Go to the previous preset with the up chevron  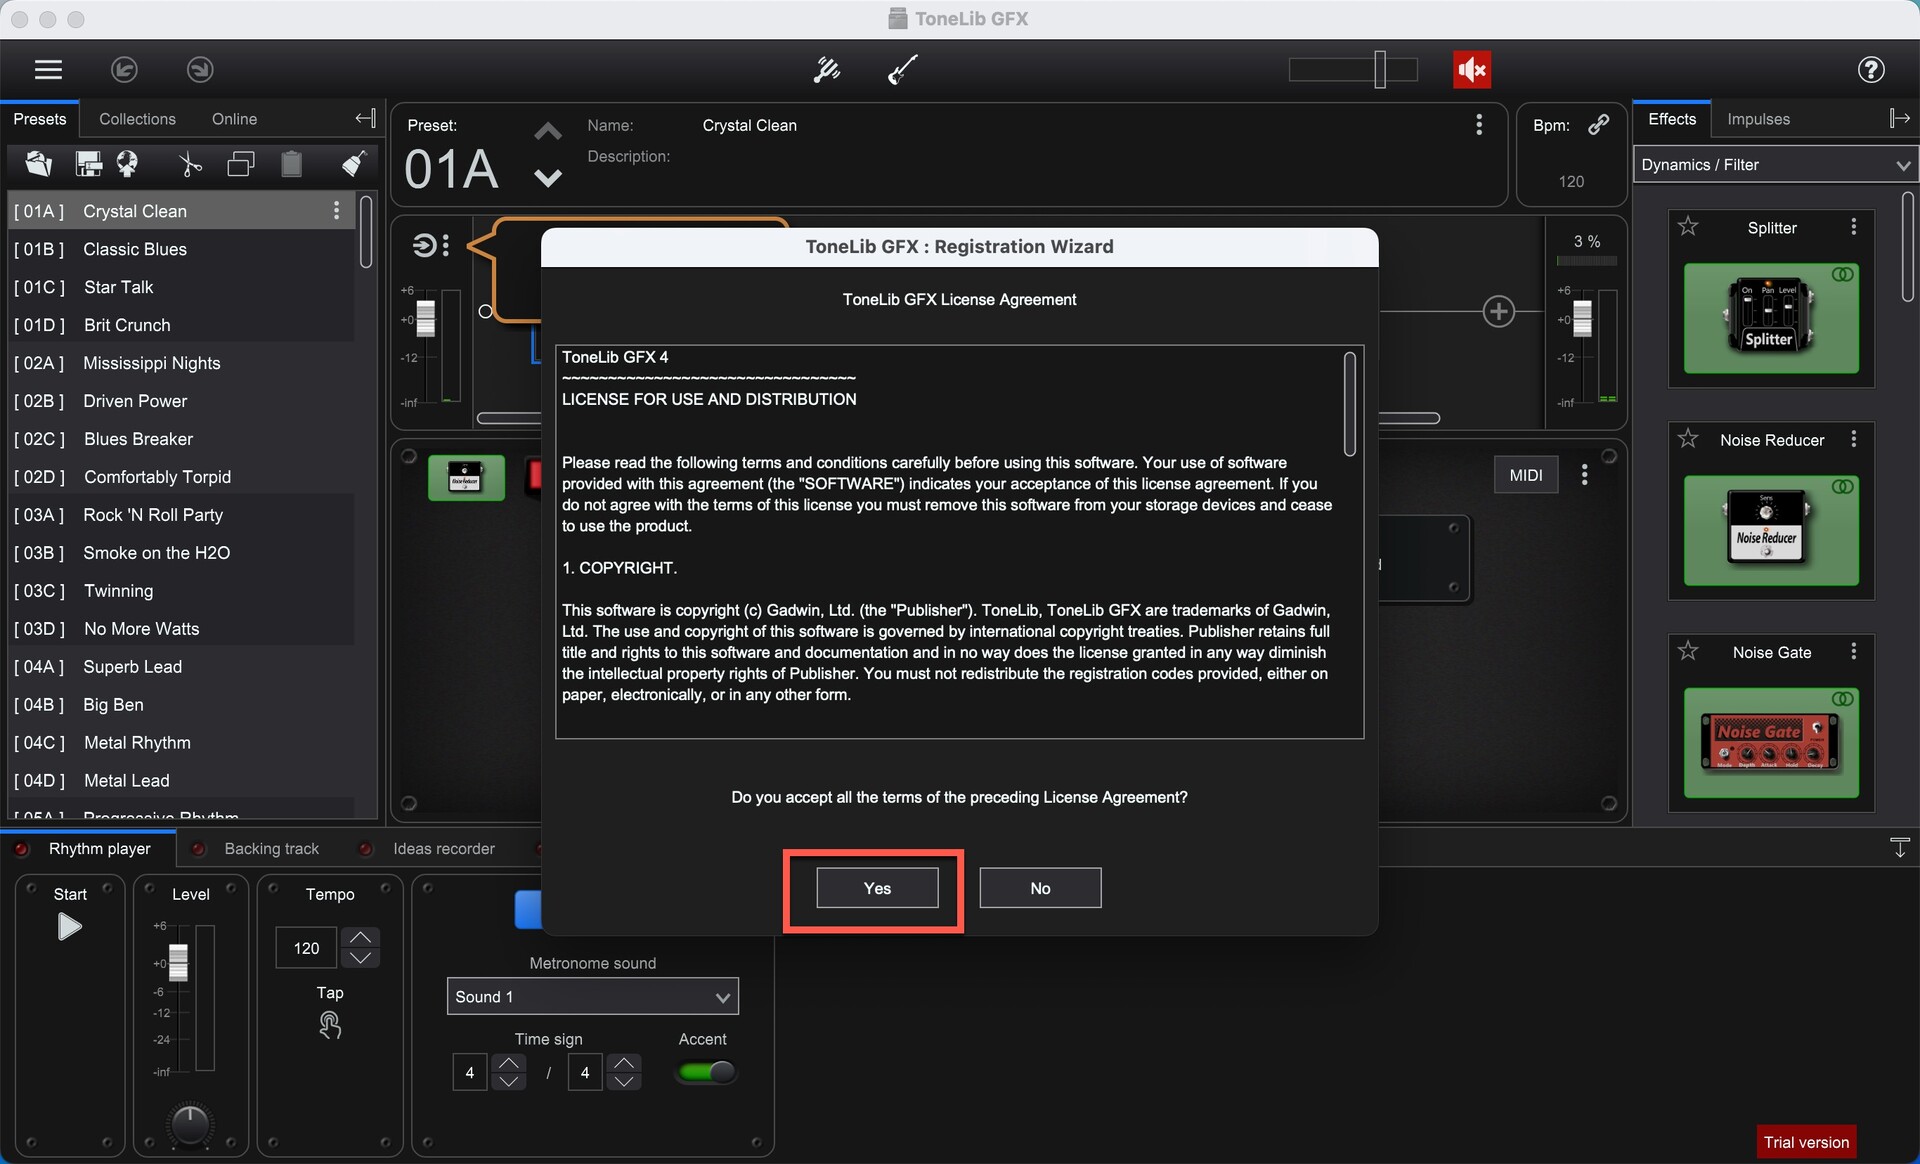point(548,132)
